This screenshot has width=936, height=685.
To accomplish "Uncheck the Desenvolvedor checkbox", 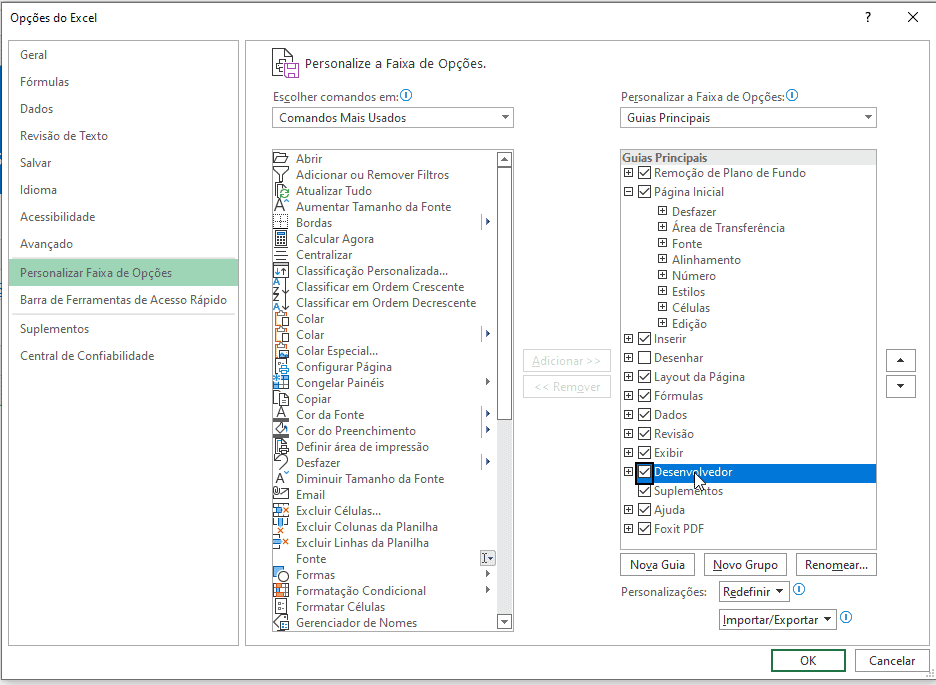I will [x=644, y=472].
